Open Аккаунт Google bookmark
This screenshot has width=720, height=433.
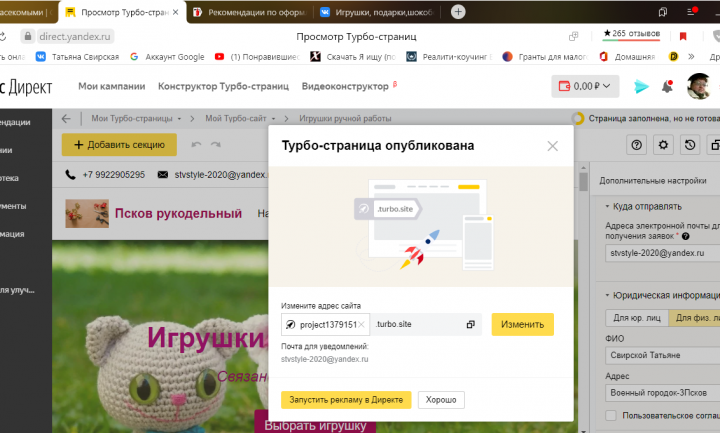167,57
